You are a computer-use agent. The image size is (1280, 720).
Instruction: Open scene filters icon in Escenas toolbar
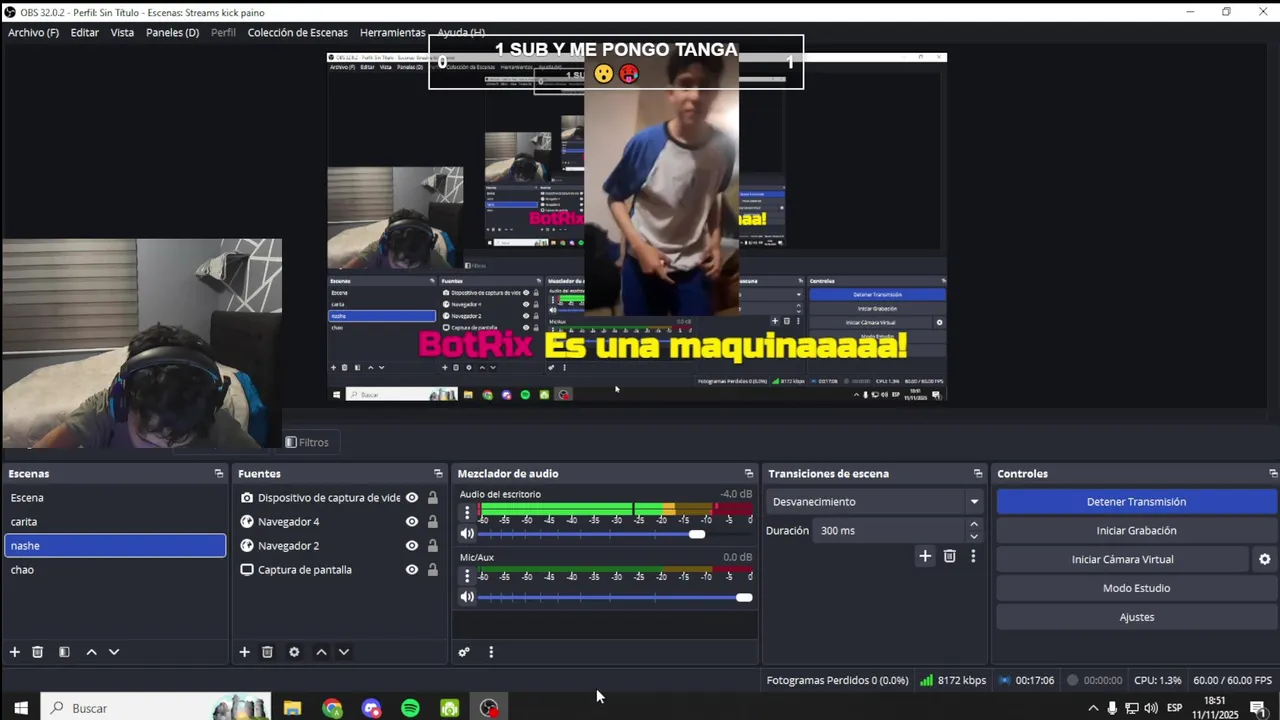coord(64,652)
